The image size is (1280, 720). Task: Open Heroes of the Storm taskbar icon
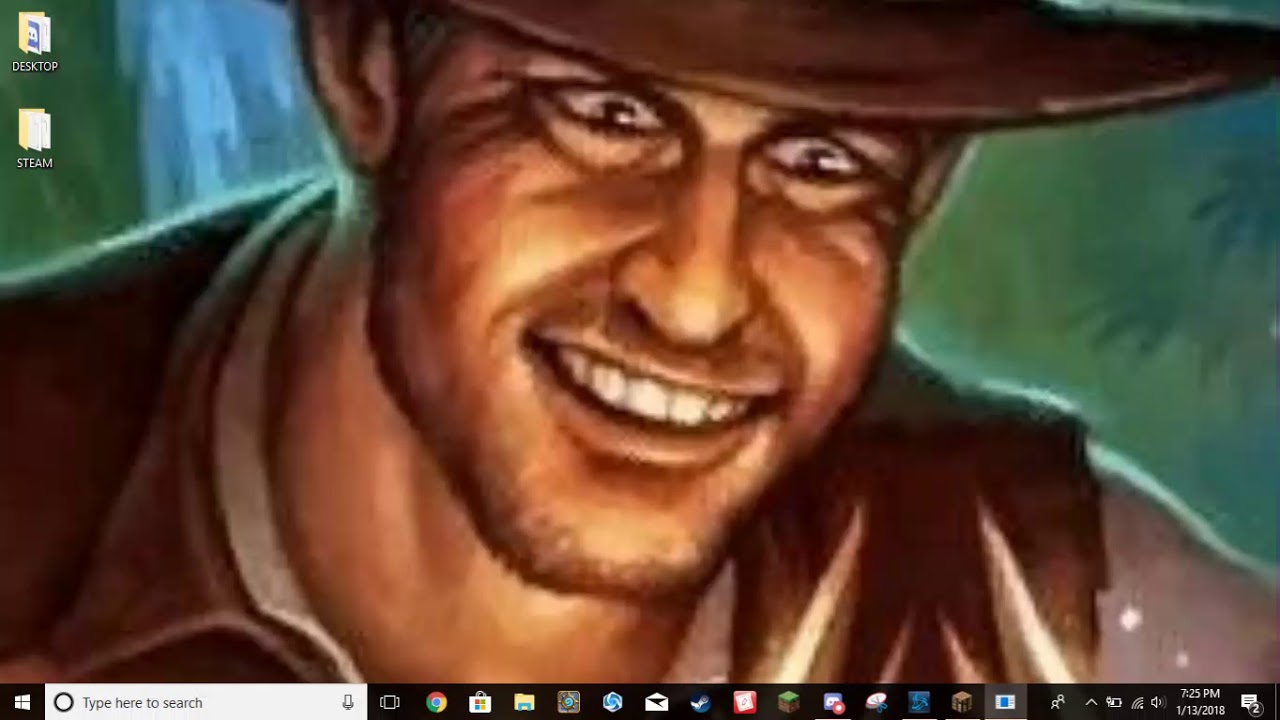pyautogui.click(x=612, y=702)
